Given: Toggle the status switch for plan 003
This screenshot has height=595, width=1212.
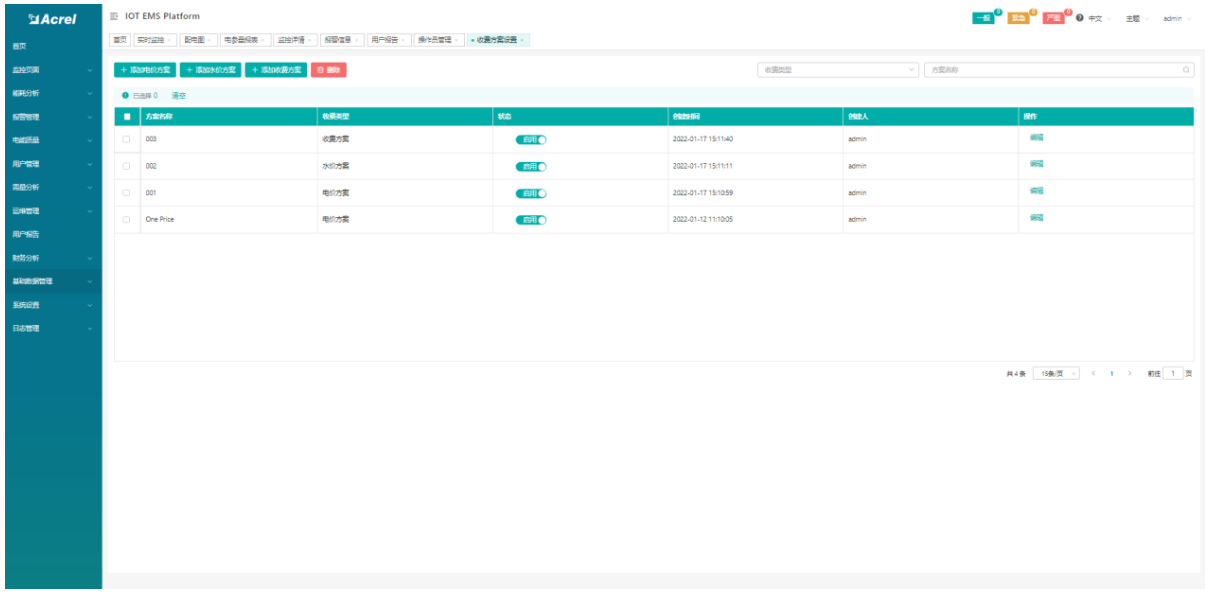Looking at the screenshot, I should coord(531,139).
